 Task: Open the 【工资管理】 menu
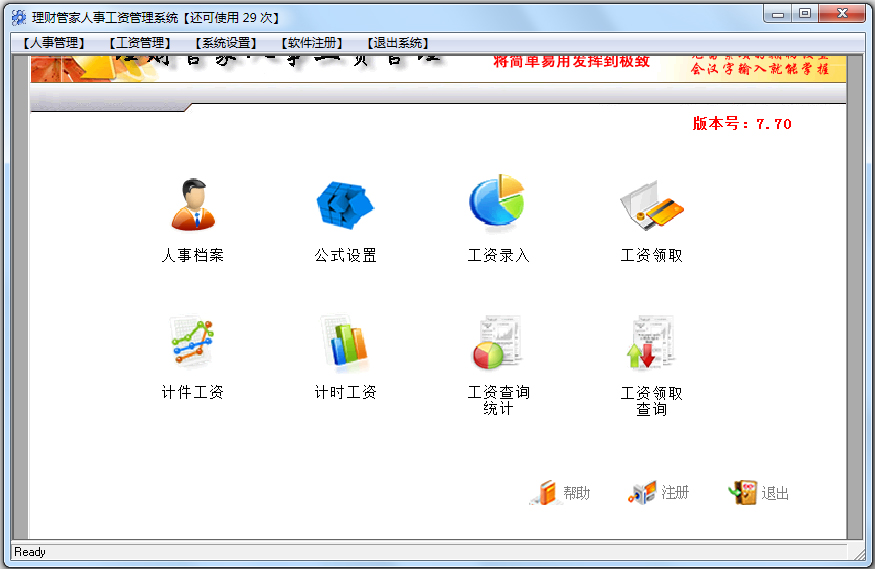pyautogui.click(x=140, y=43)
